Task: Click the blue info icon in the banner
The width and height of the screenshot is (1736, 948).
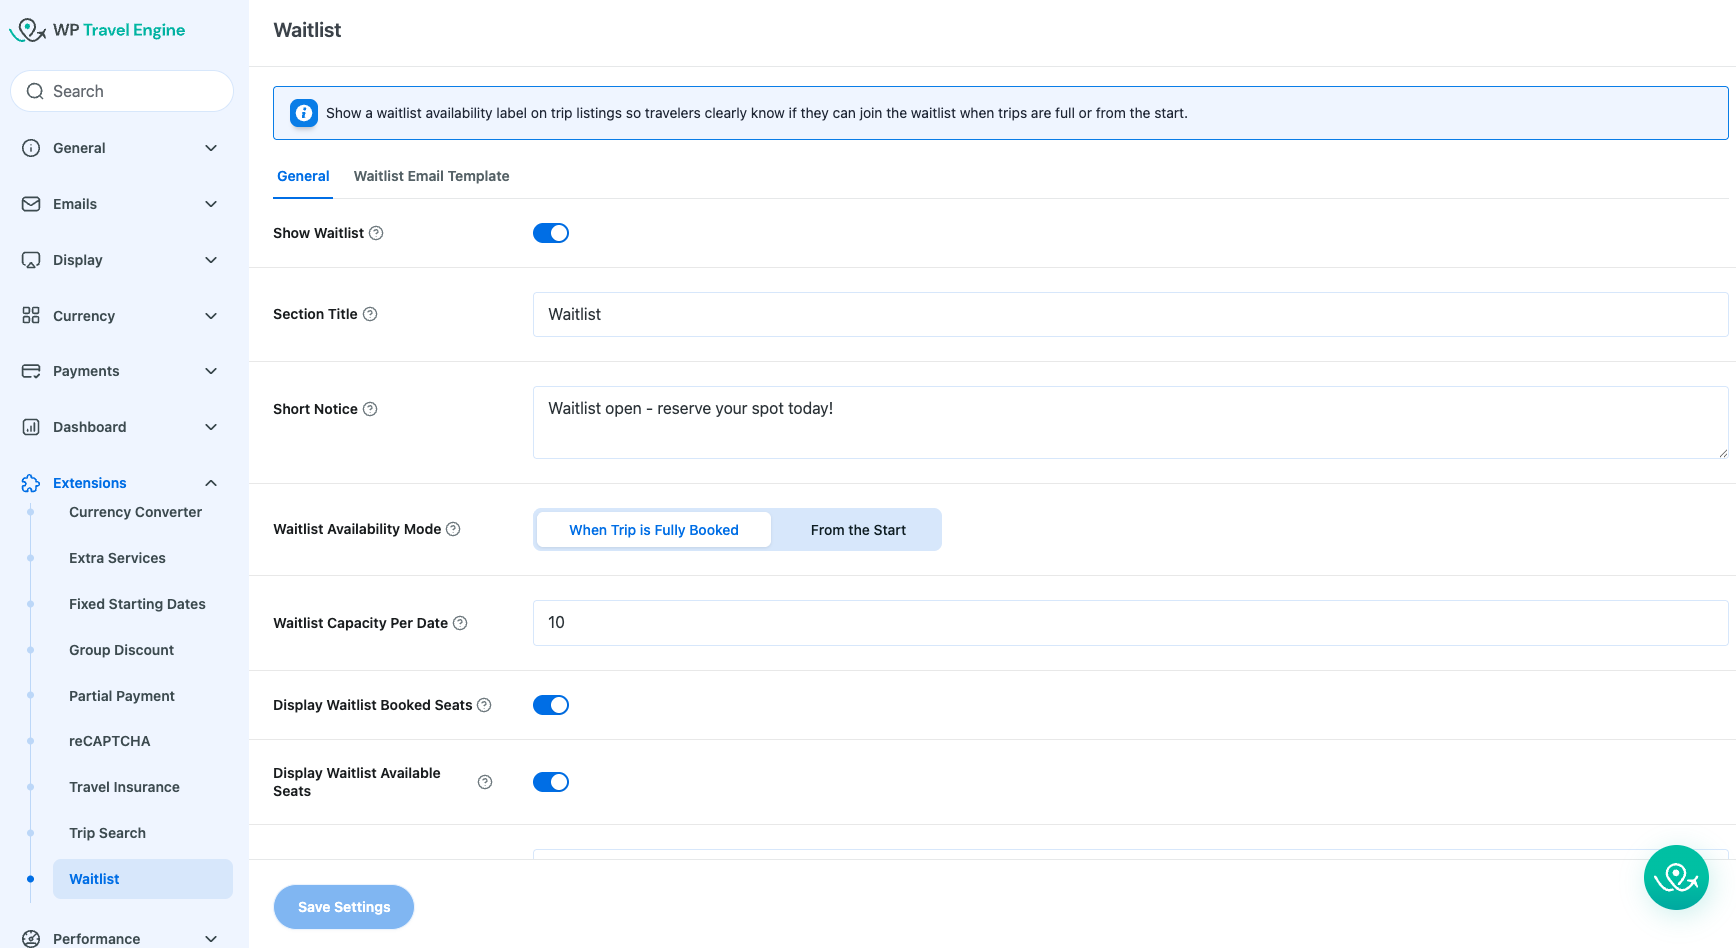Action: click(x=304, y=113)
